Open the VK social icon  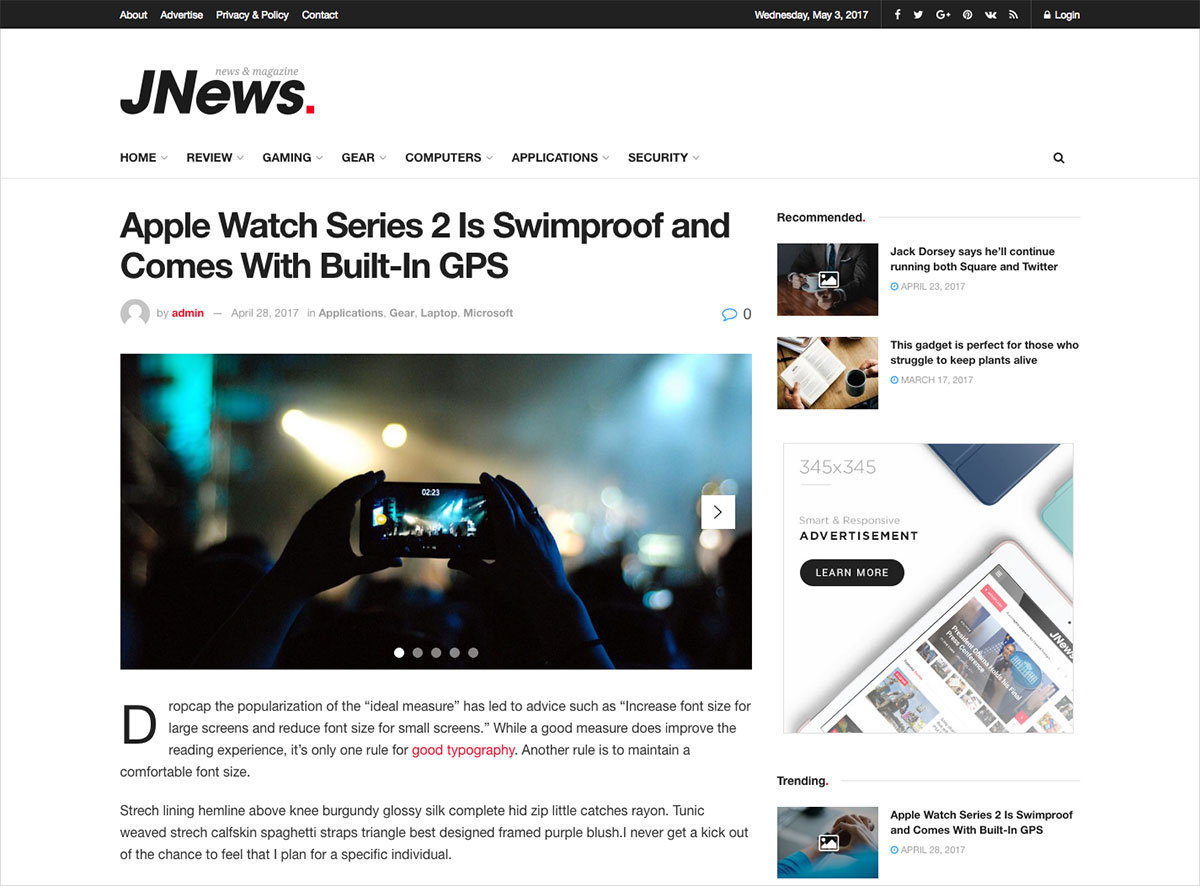pyautogui.click(x=991, y=15)
